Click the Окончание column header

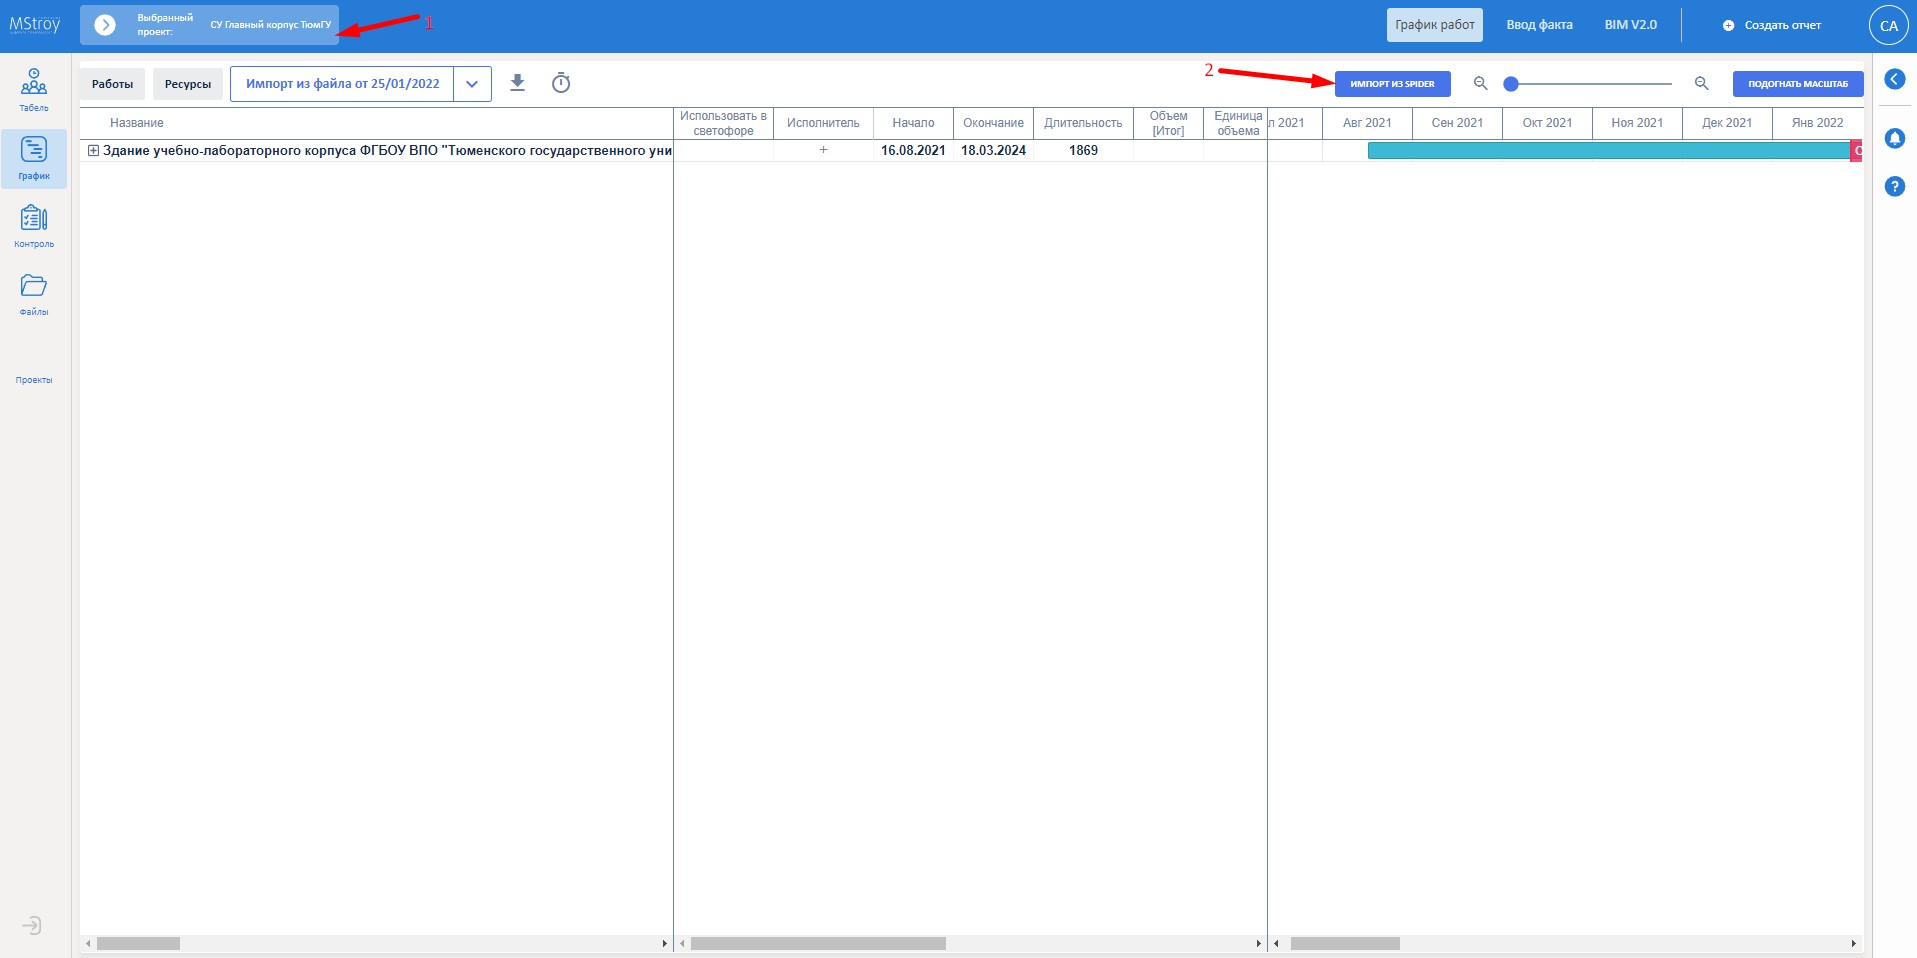click(993, 123)
